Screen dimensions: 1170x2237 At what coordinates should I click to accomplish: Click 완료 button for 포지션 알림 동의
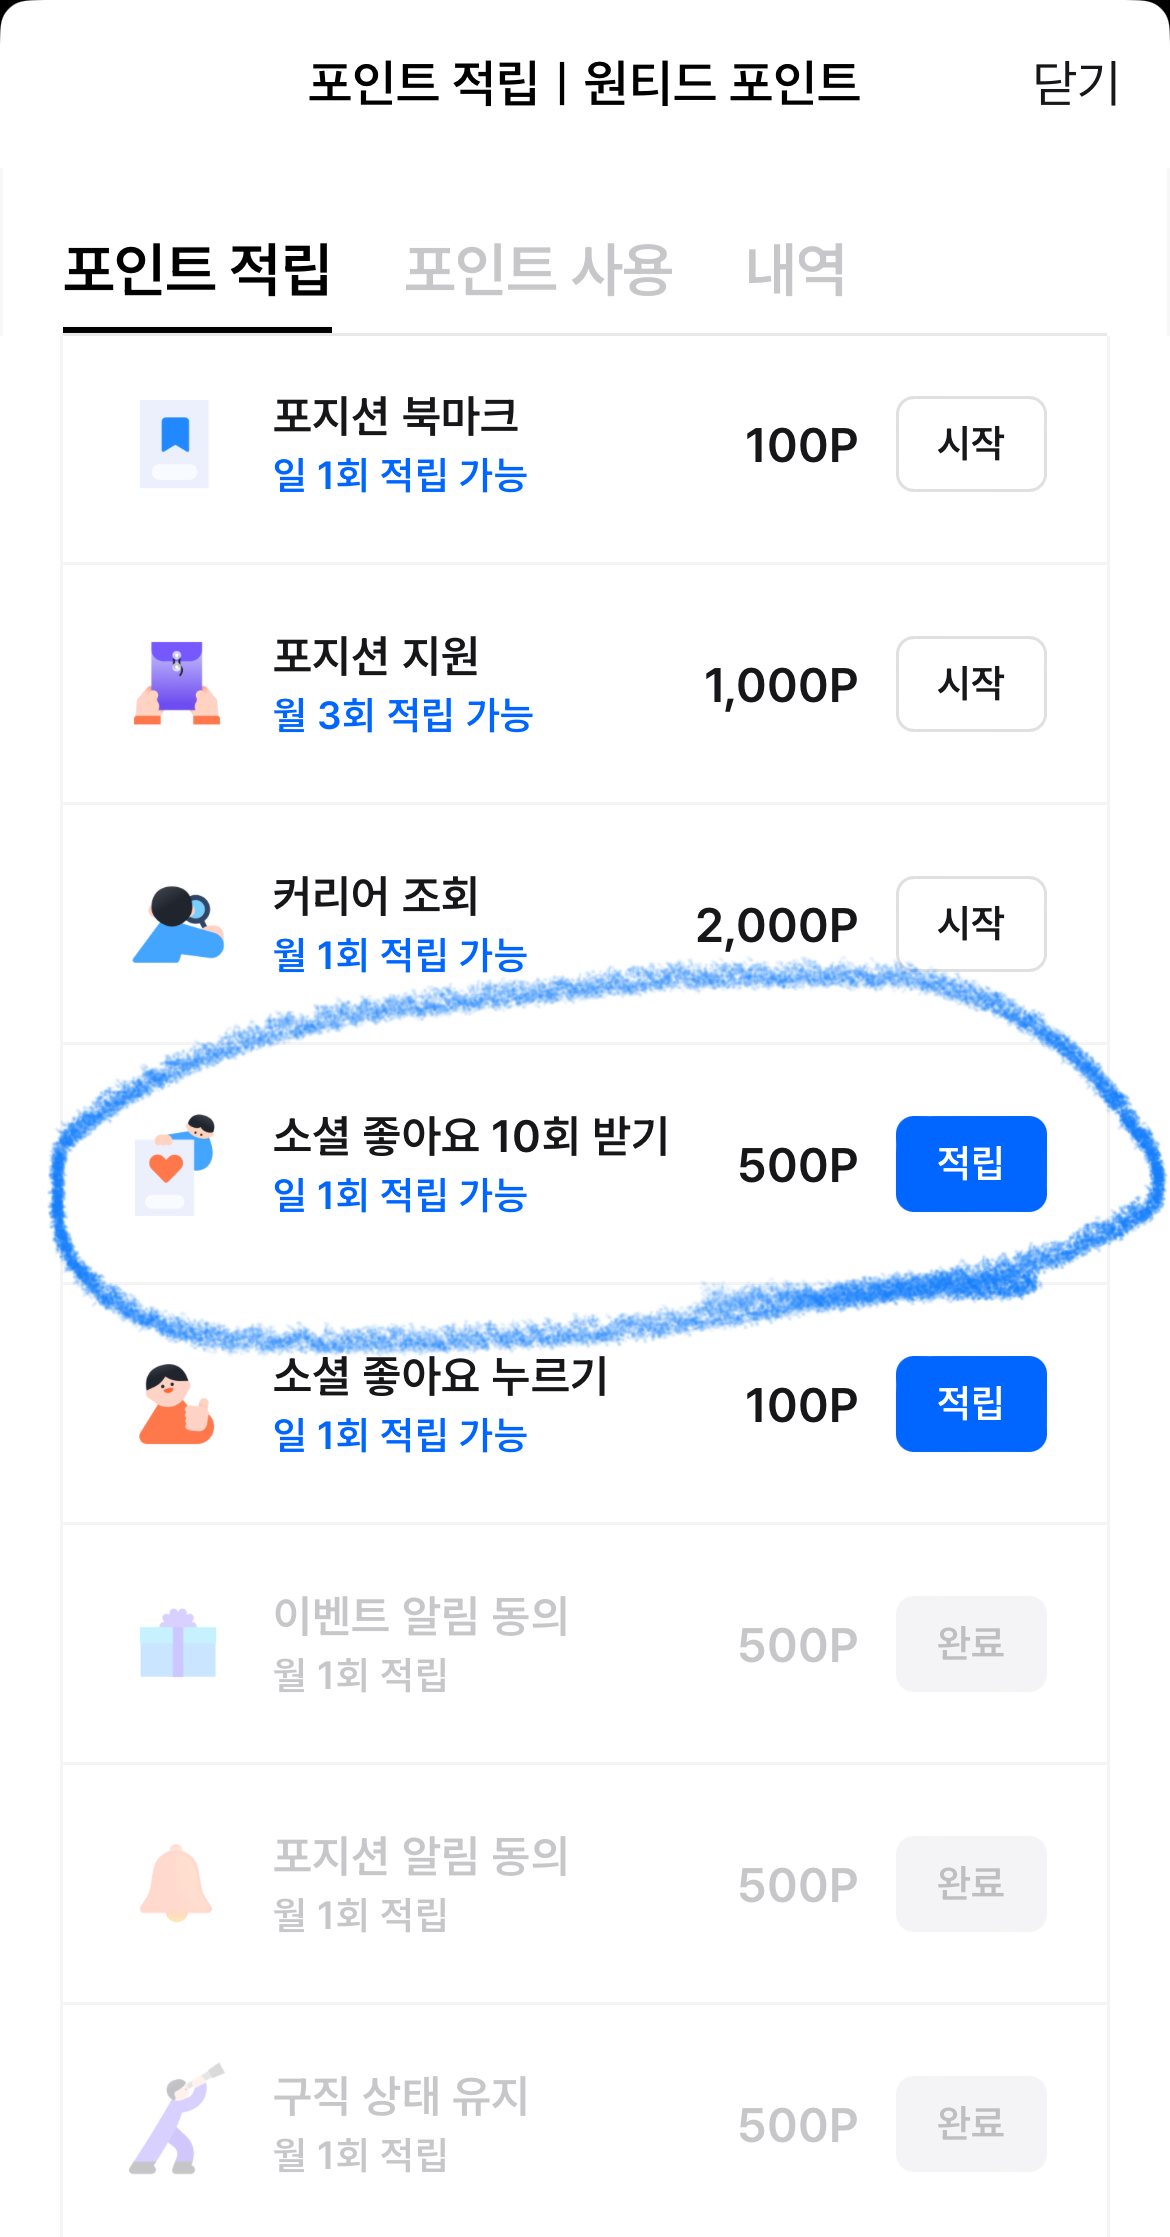coord(970,1884)
